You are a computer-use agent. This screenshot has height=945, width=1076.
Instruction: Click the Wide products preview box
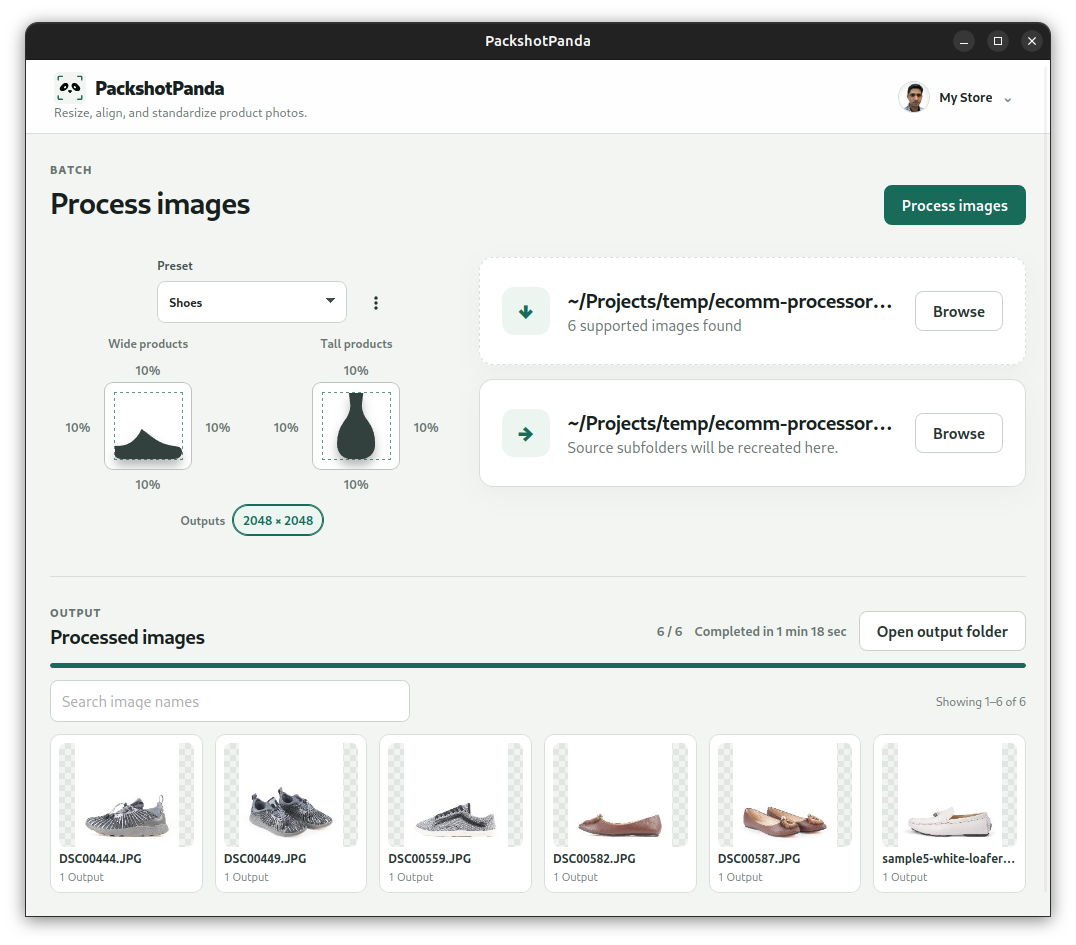pos(148,426)
